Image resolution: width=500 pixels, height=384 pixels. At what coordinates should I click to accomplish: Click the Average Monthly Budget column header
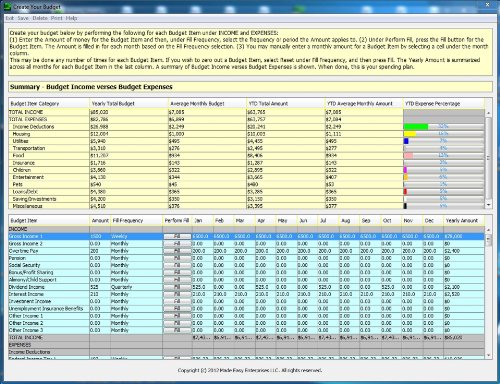click(207, 104)
